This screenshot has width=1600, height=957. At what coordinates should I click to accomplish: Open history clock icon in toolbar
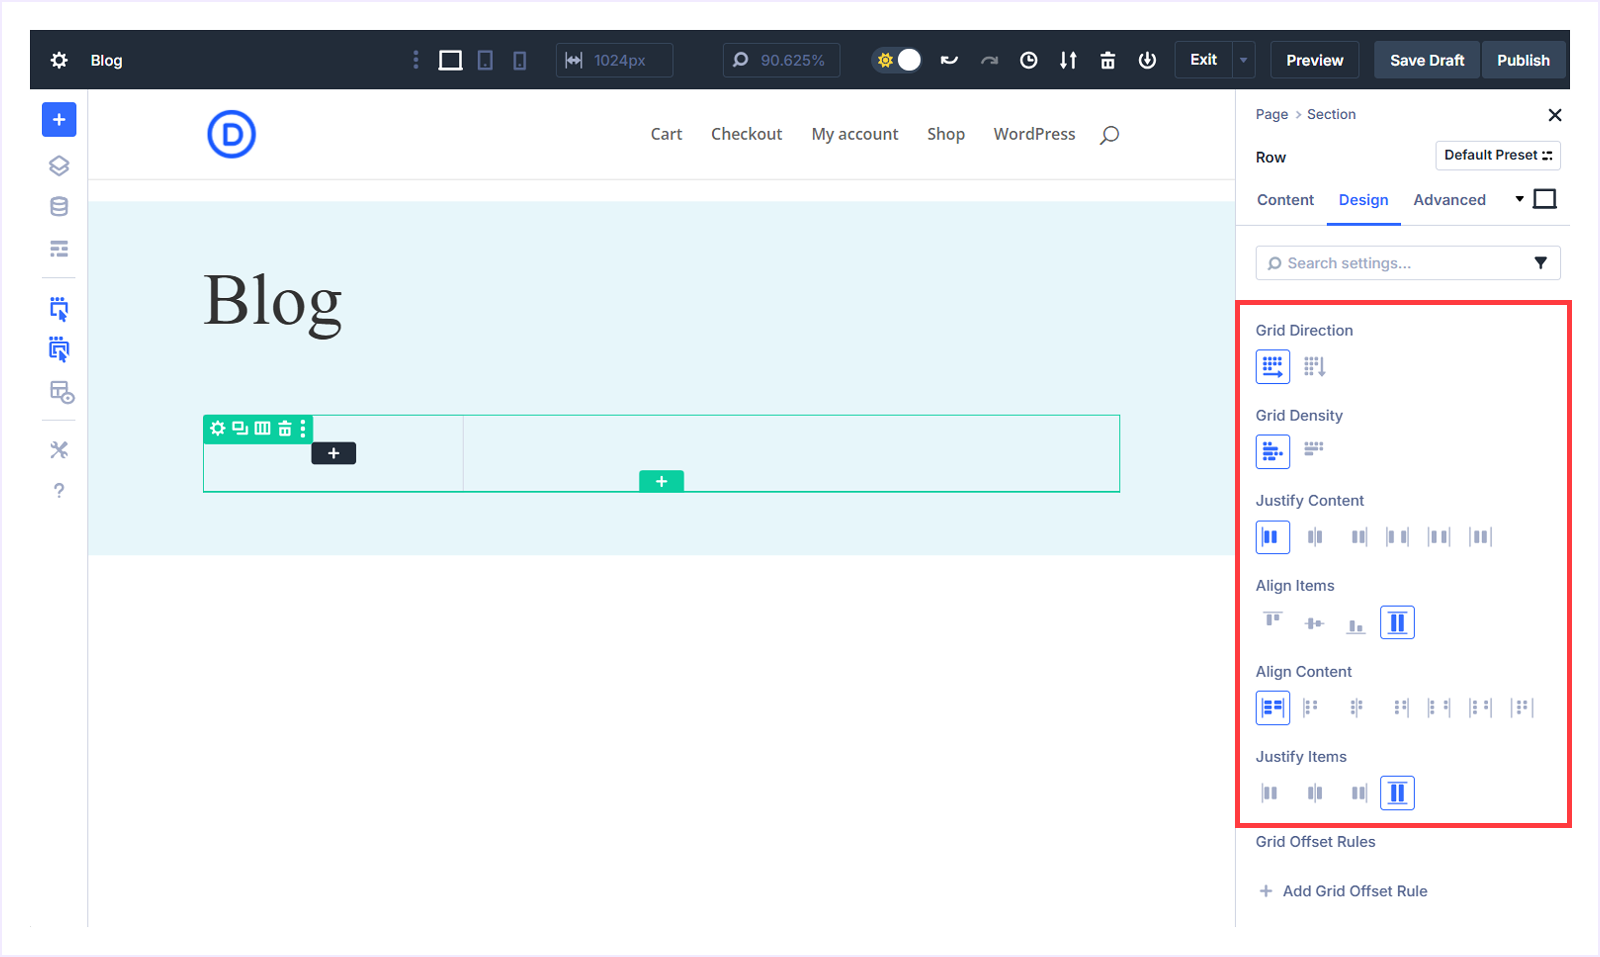click(1028, 60)
